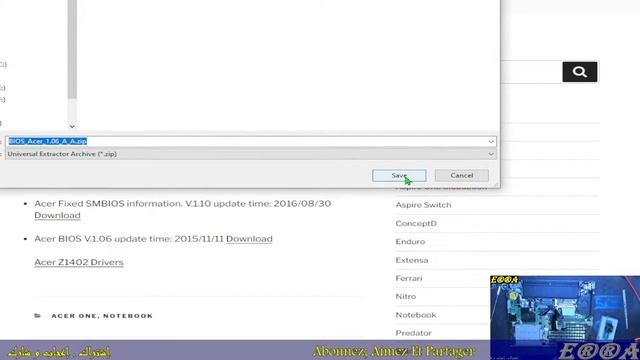
Task: Open the Extensa sidebar category
Action: [412, 260]
